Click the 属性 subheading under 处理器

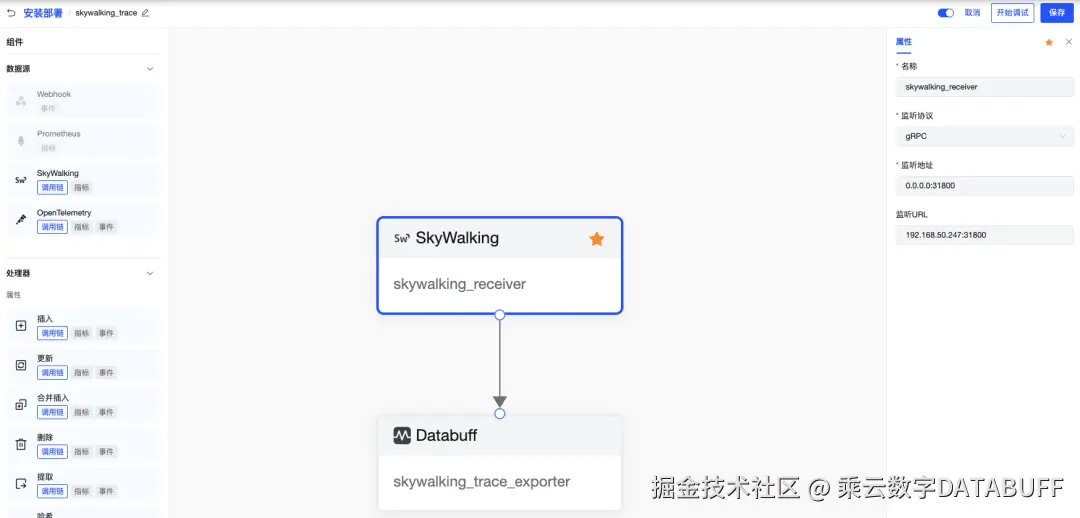pos(14,295)
